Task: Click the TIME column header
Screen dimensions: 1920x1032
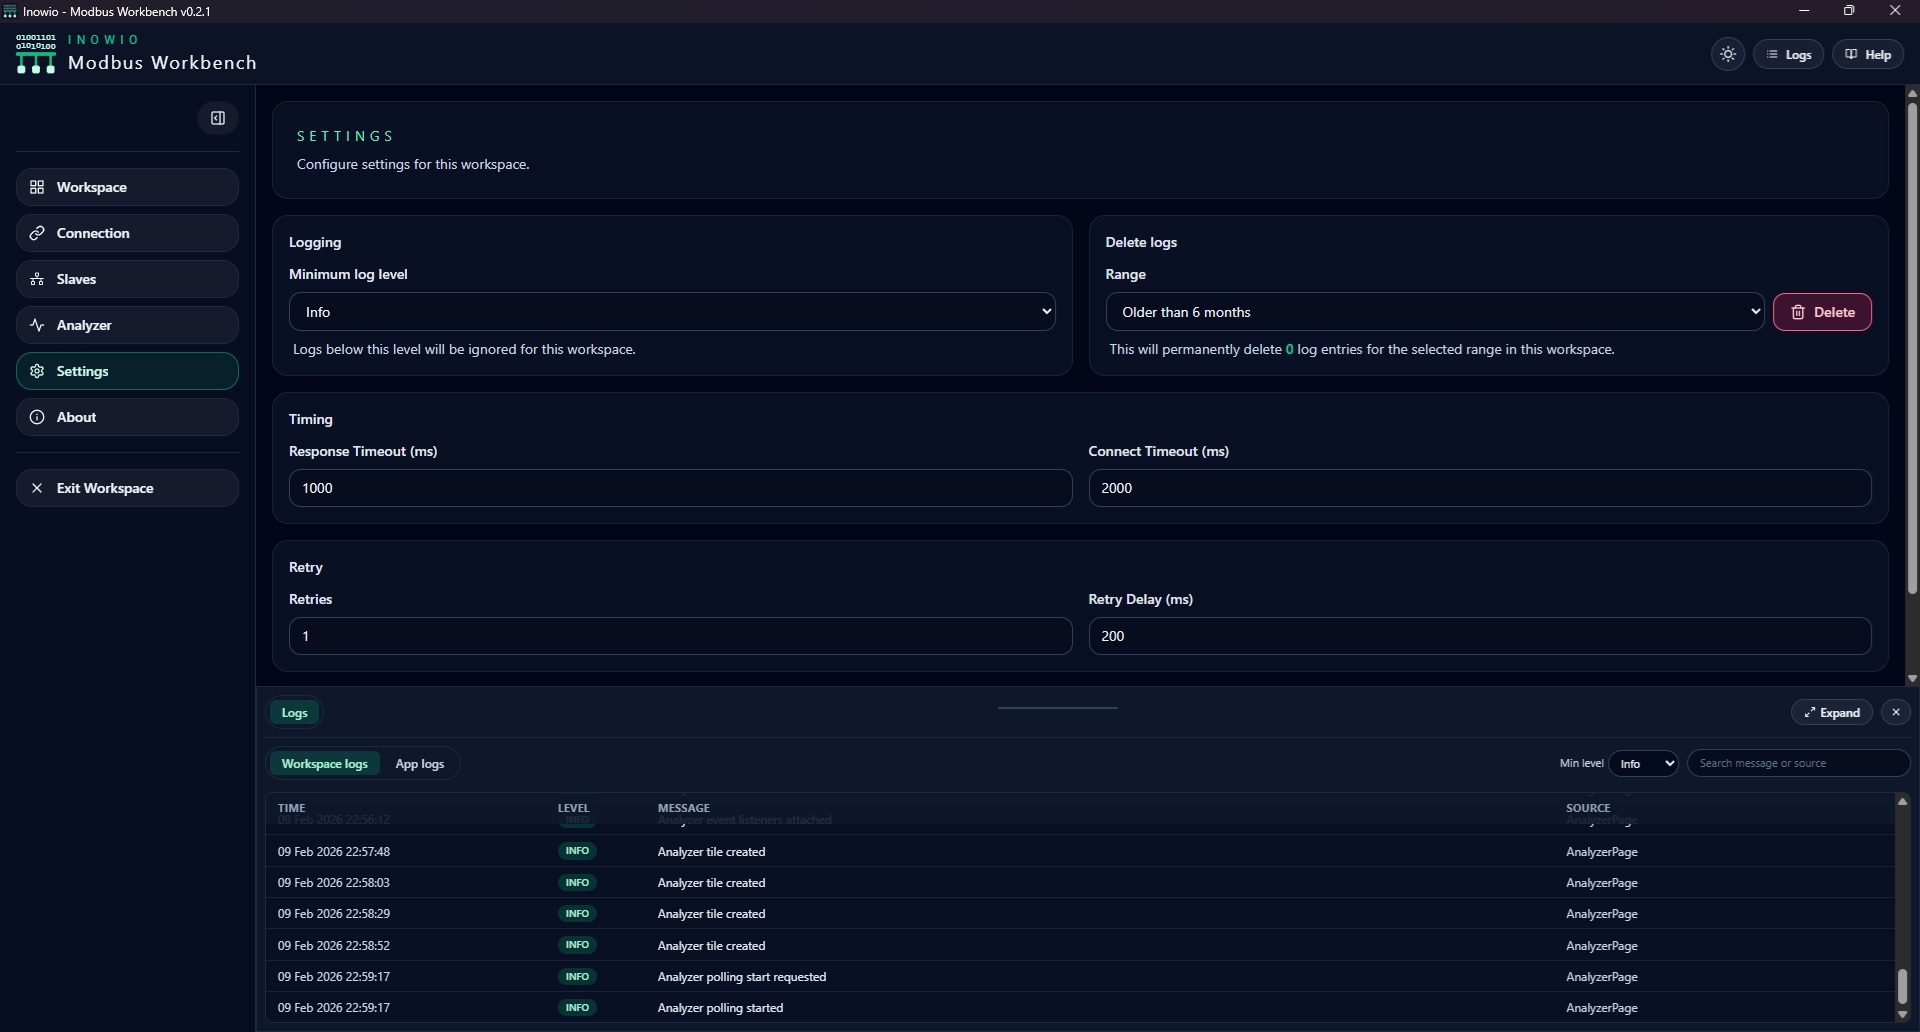Action: (292, 808)
